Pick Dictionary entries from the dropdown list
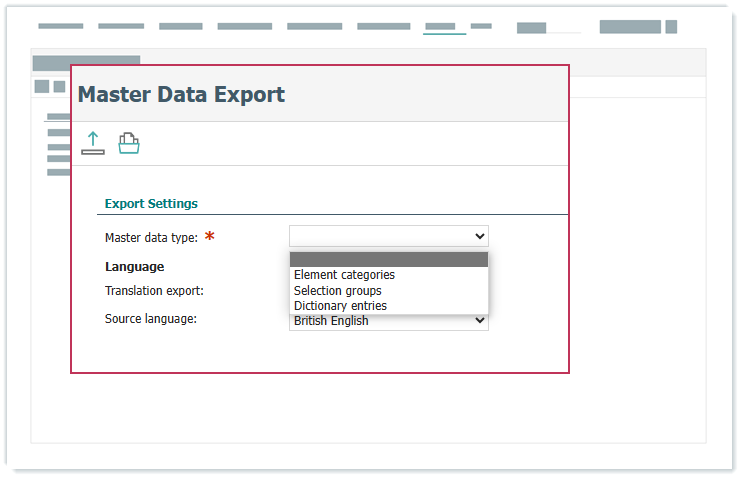The image size is (742, 479). point(340,306)
